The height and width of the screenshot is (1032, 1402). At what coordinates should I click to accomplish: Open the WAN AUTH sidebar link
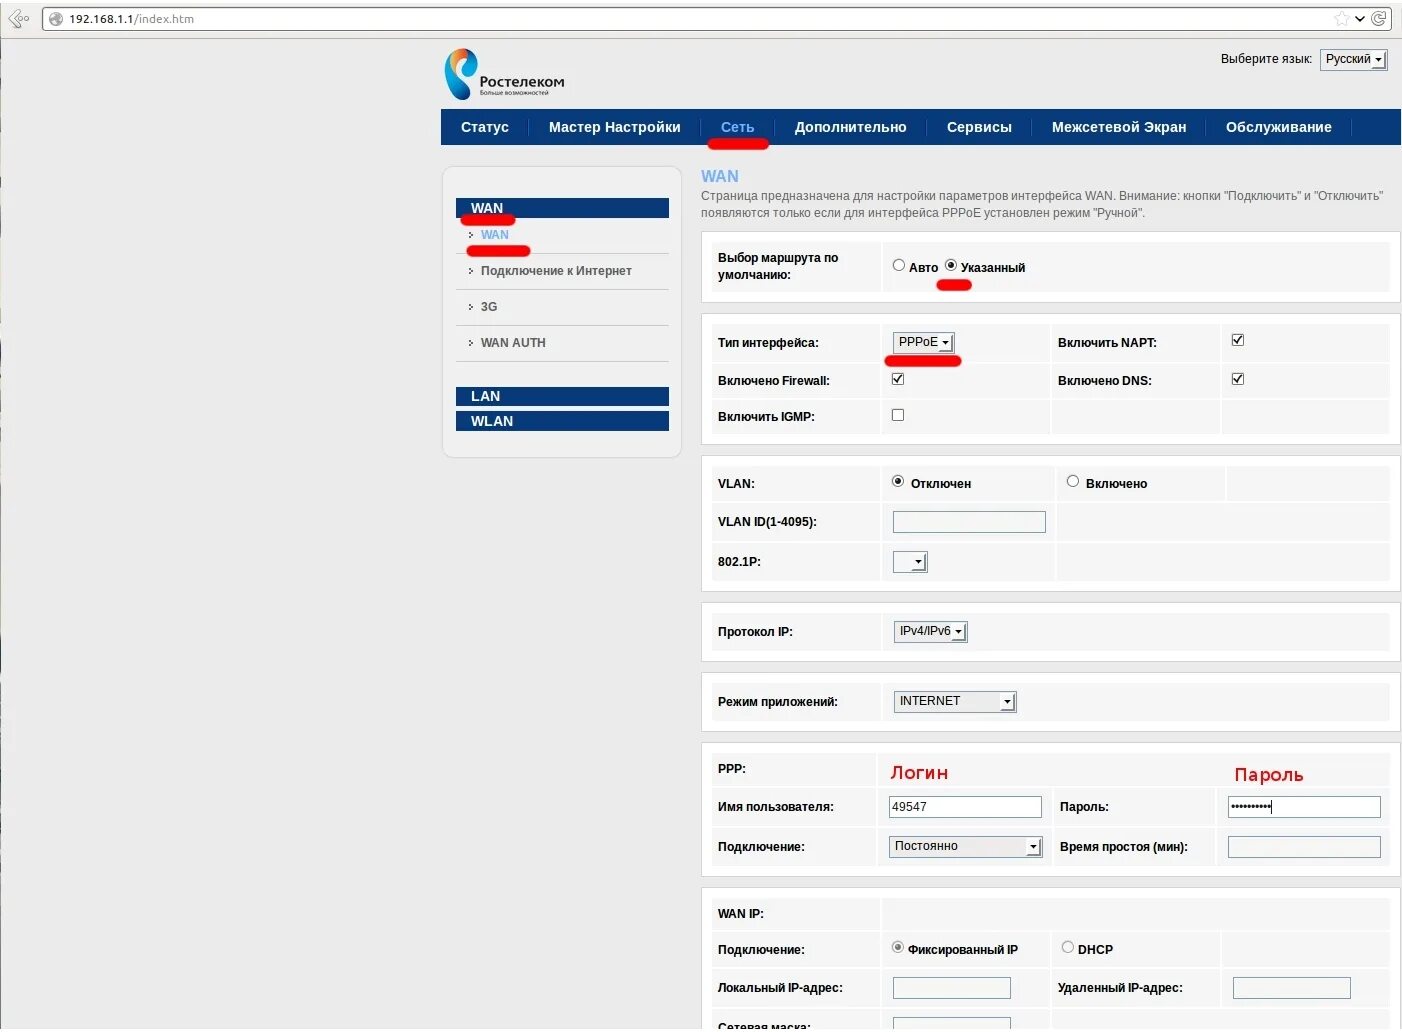point(513,343)
